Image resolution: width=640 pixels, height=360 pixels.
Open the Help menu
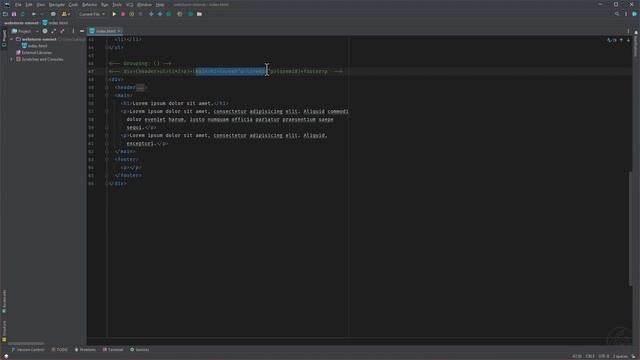coord(160,4)
